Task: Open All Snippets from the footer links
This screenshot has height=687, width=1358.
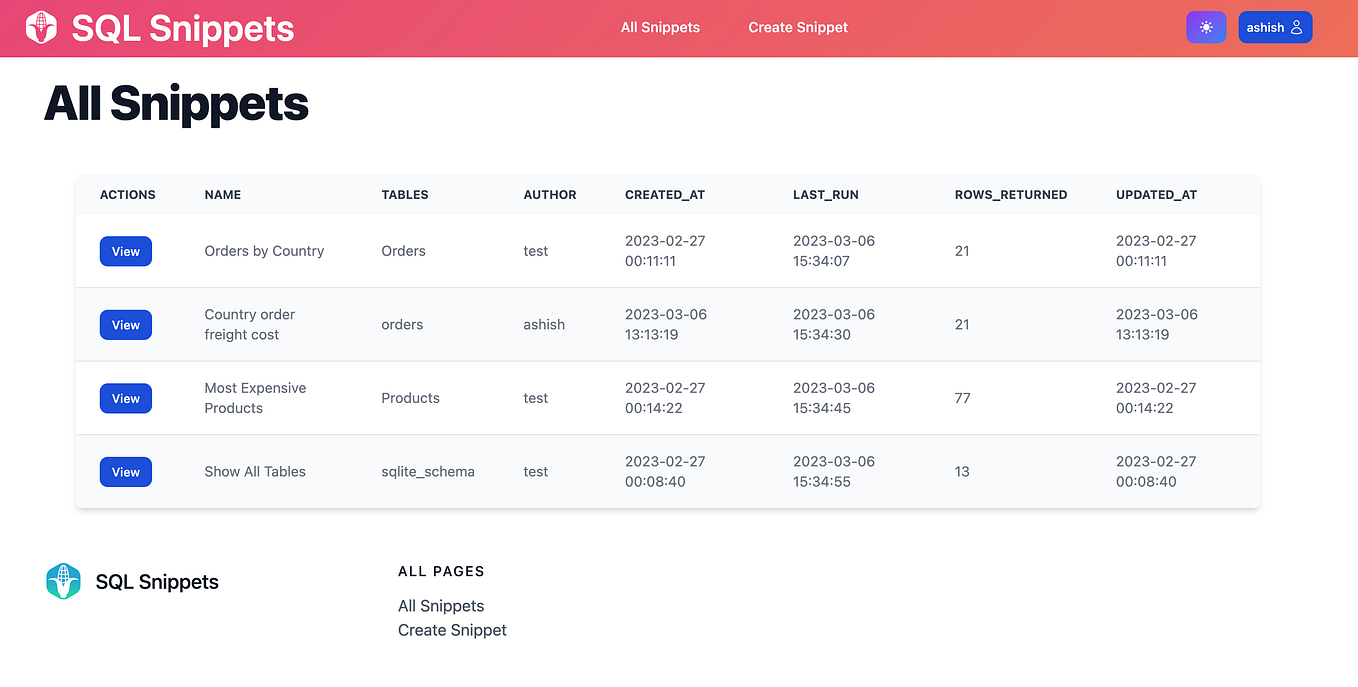Action: coord(441,605)
